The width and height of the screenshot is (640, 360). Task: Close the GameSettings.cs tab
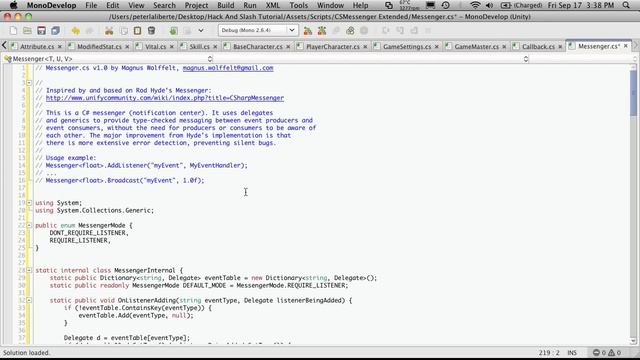[x=437, y=47]
